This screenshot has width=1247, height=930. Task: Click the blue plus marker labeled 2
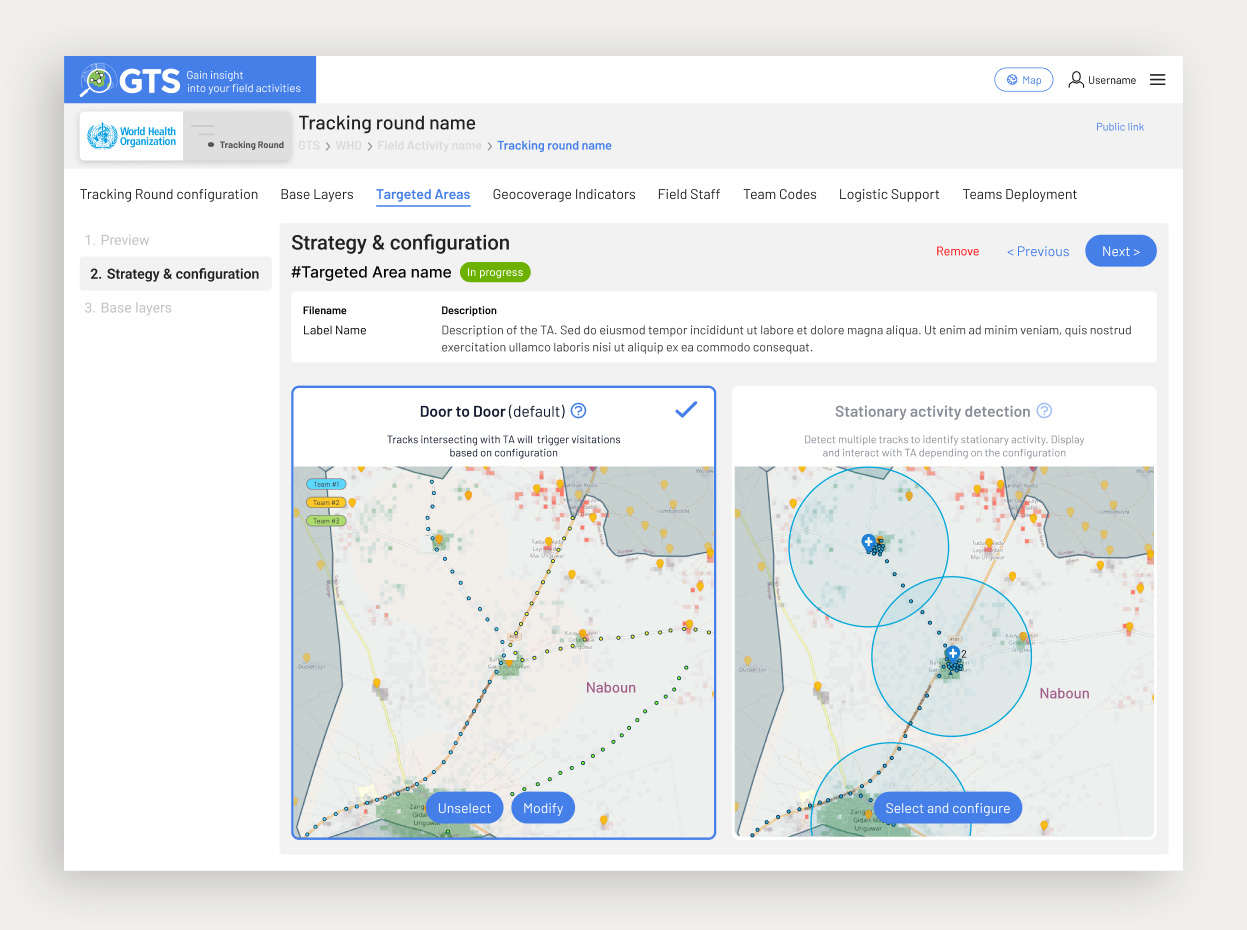pyautogui.click(x=953, y=653)
